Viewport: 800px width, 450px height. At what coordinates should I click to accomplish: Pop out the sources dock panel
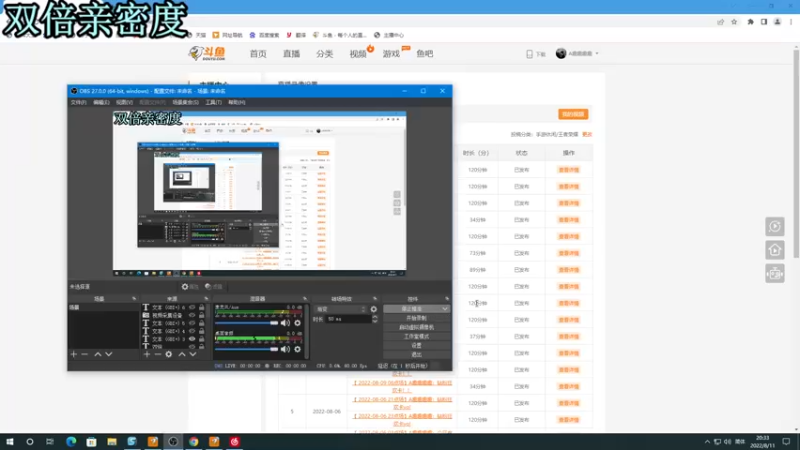click(x=206, y=298)
